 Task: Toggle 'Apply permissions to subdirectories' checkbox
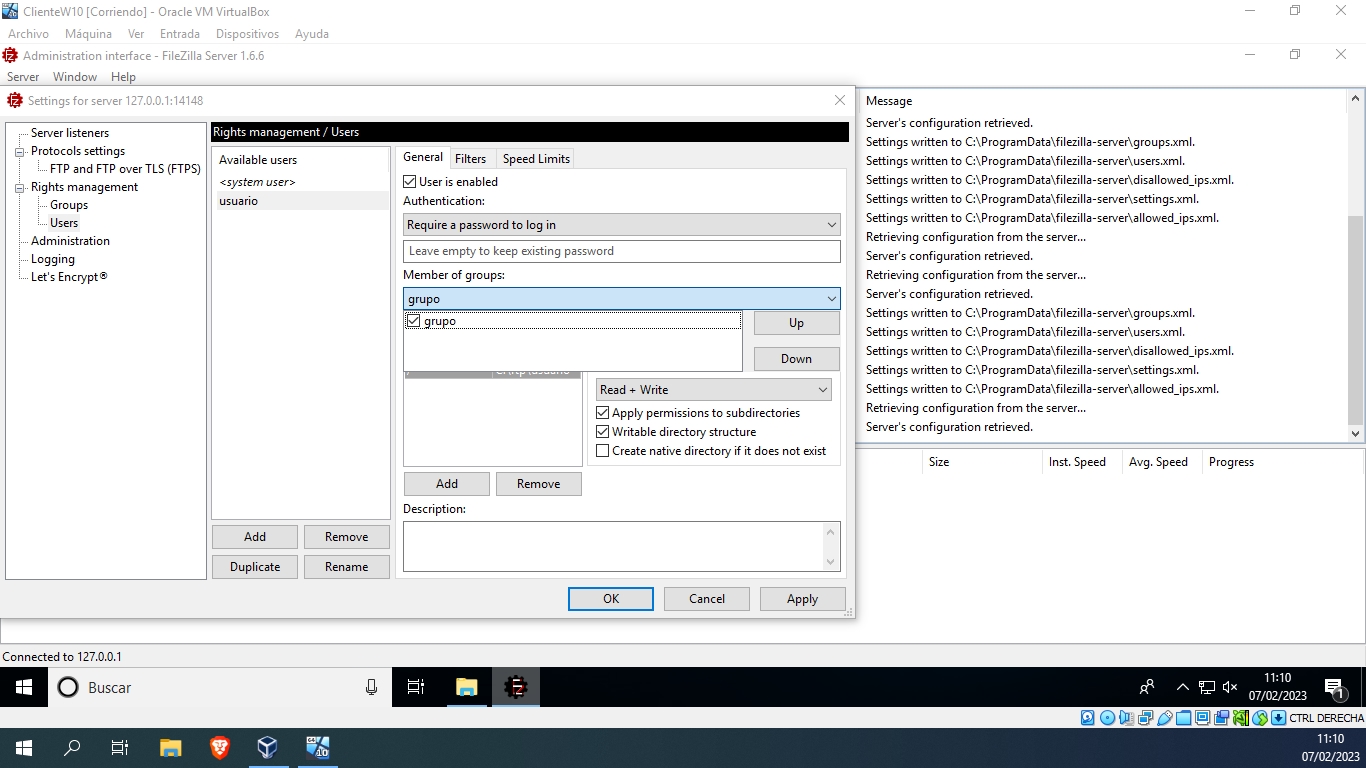[602, 413]
